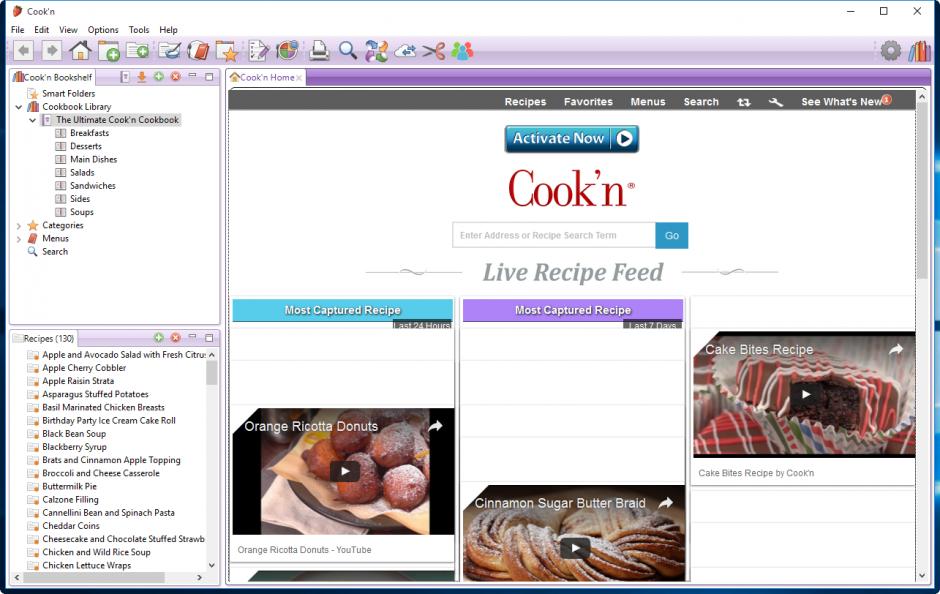Open the shopping list checklist pencil icon
This screenshot has width=940, height=594.
[258, 51]
